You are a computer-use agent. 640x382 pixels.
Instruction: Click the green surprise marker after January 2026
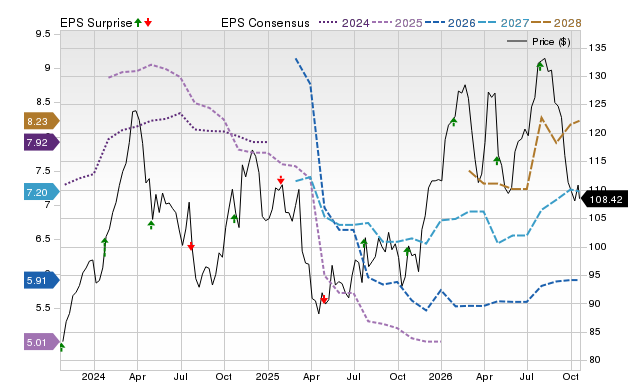pos(453,122)
